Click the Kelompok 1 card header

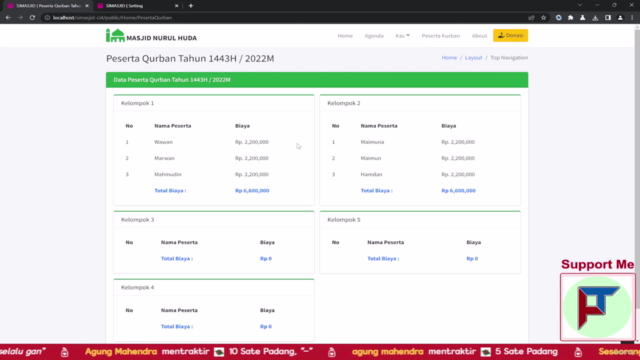[214, 103]
